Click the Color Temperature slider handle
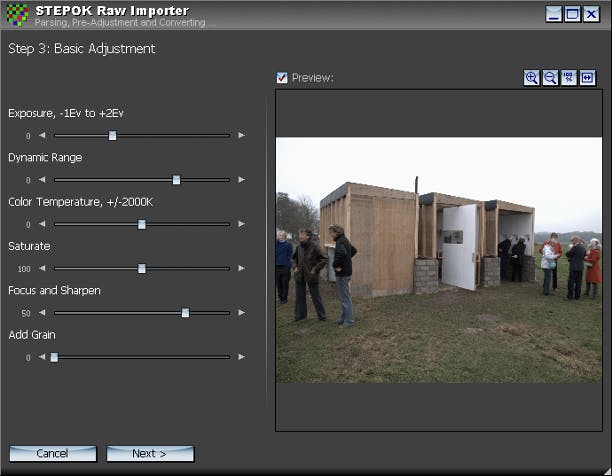The width and height of the screenshot is (612, 476). pos(142,224)
